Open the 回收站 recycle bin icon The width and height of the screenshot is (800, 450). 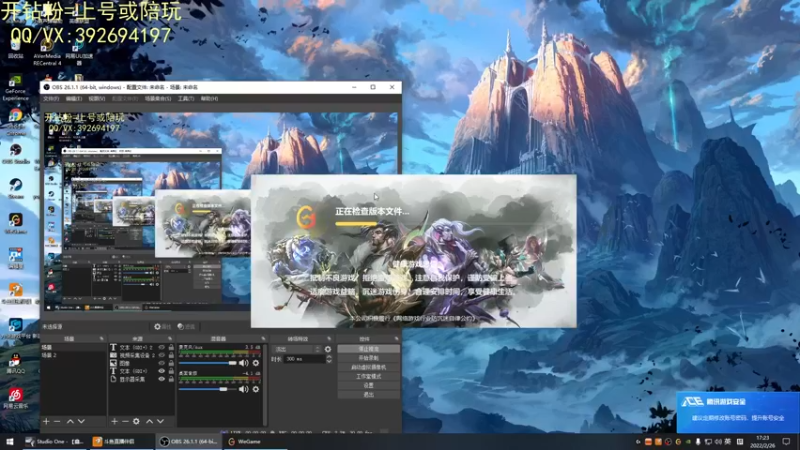coord(16,50)
